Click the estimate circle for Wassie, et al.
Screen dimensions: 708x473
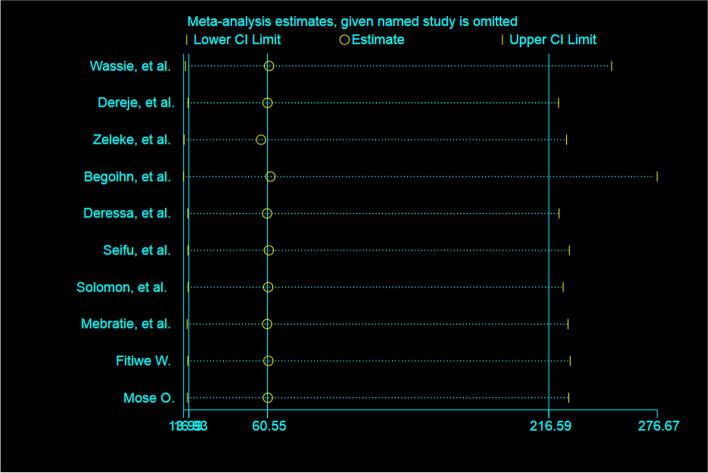269,66
